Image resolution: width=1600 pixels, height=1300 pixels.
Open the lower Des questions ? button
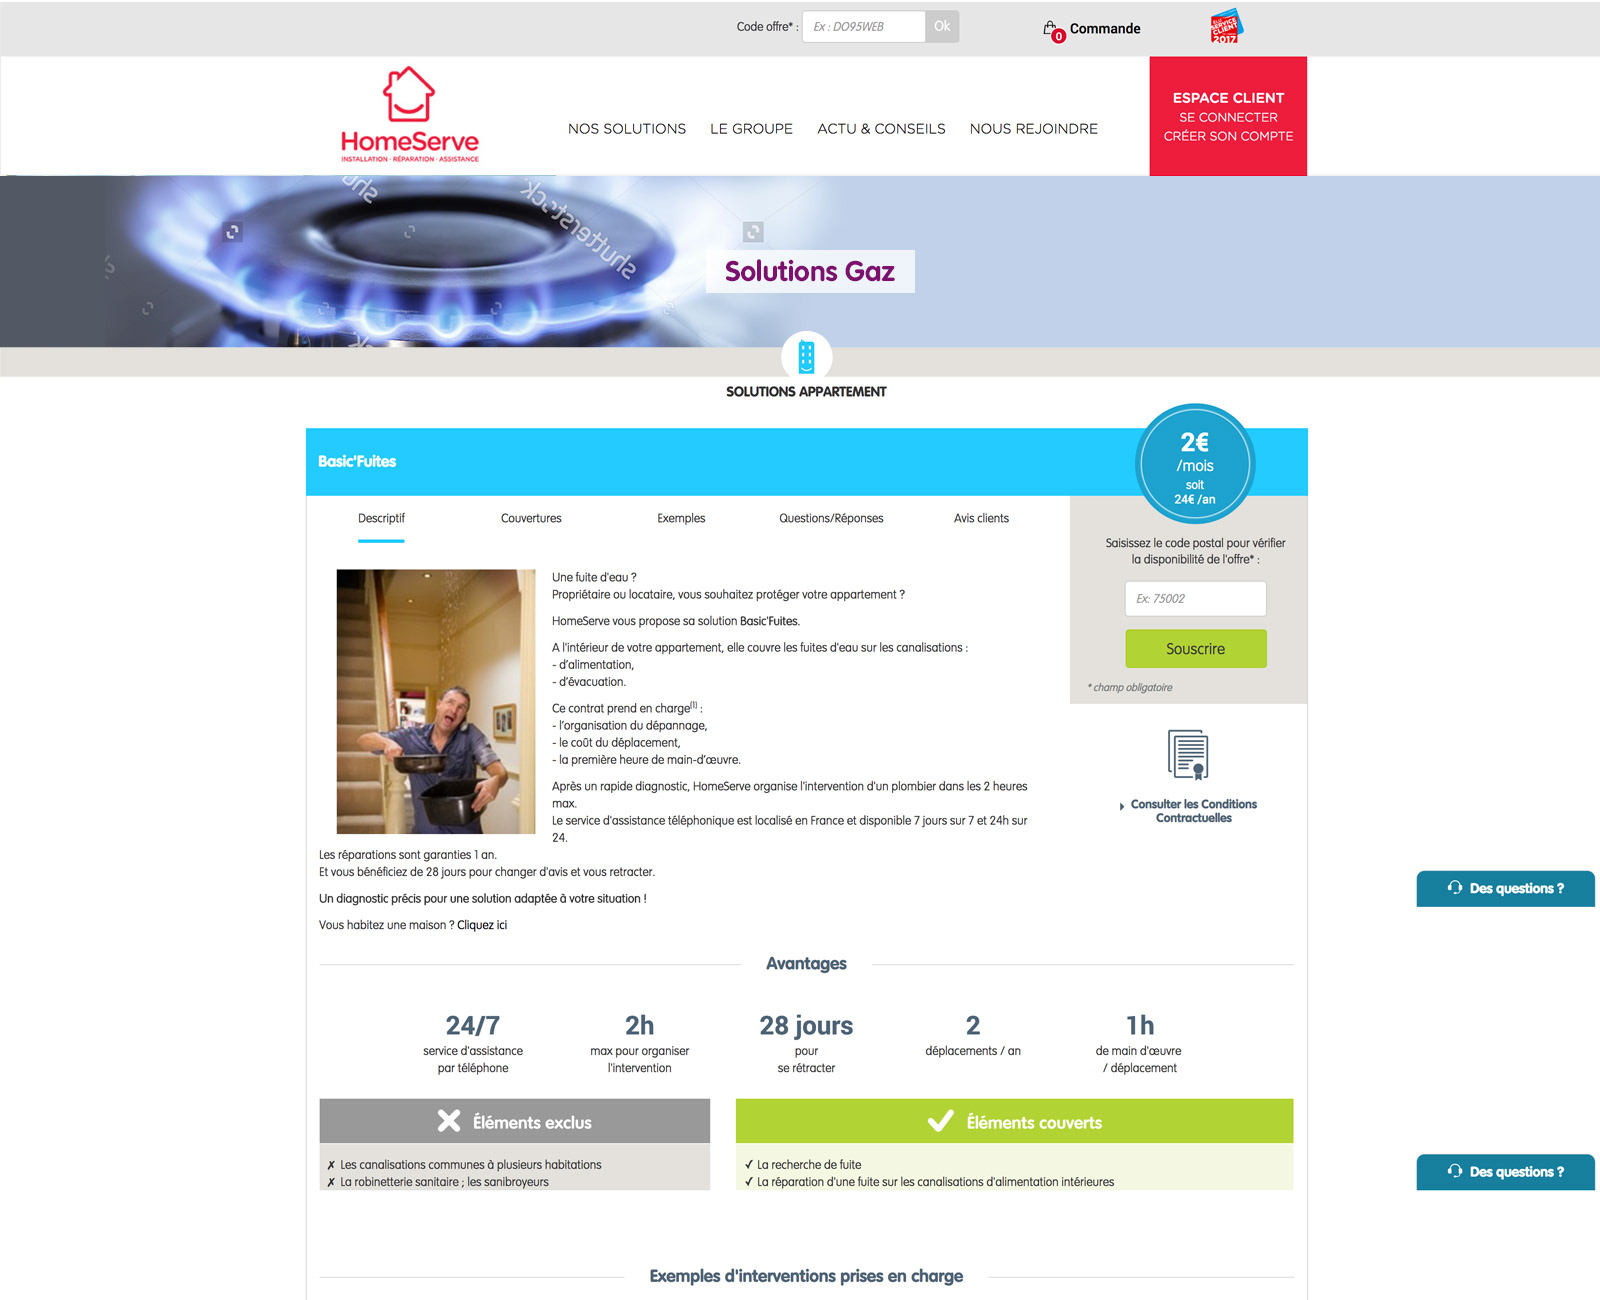click(1505, 1172)
